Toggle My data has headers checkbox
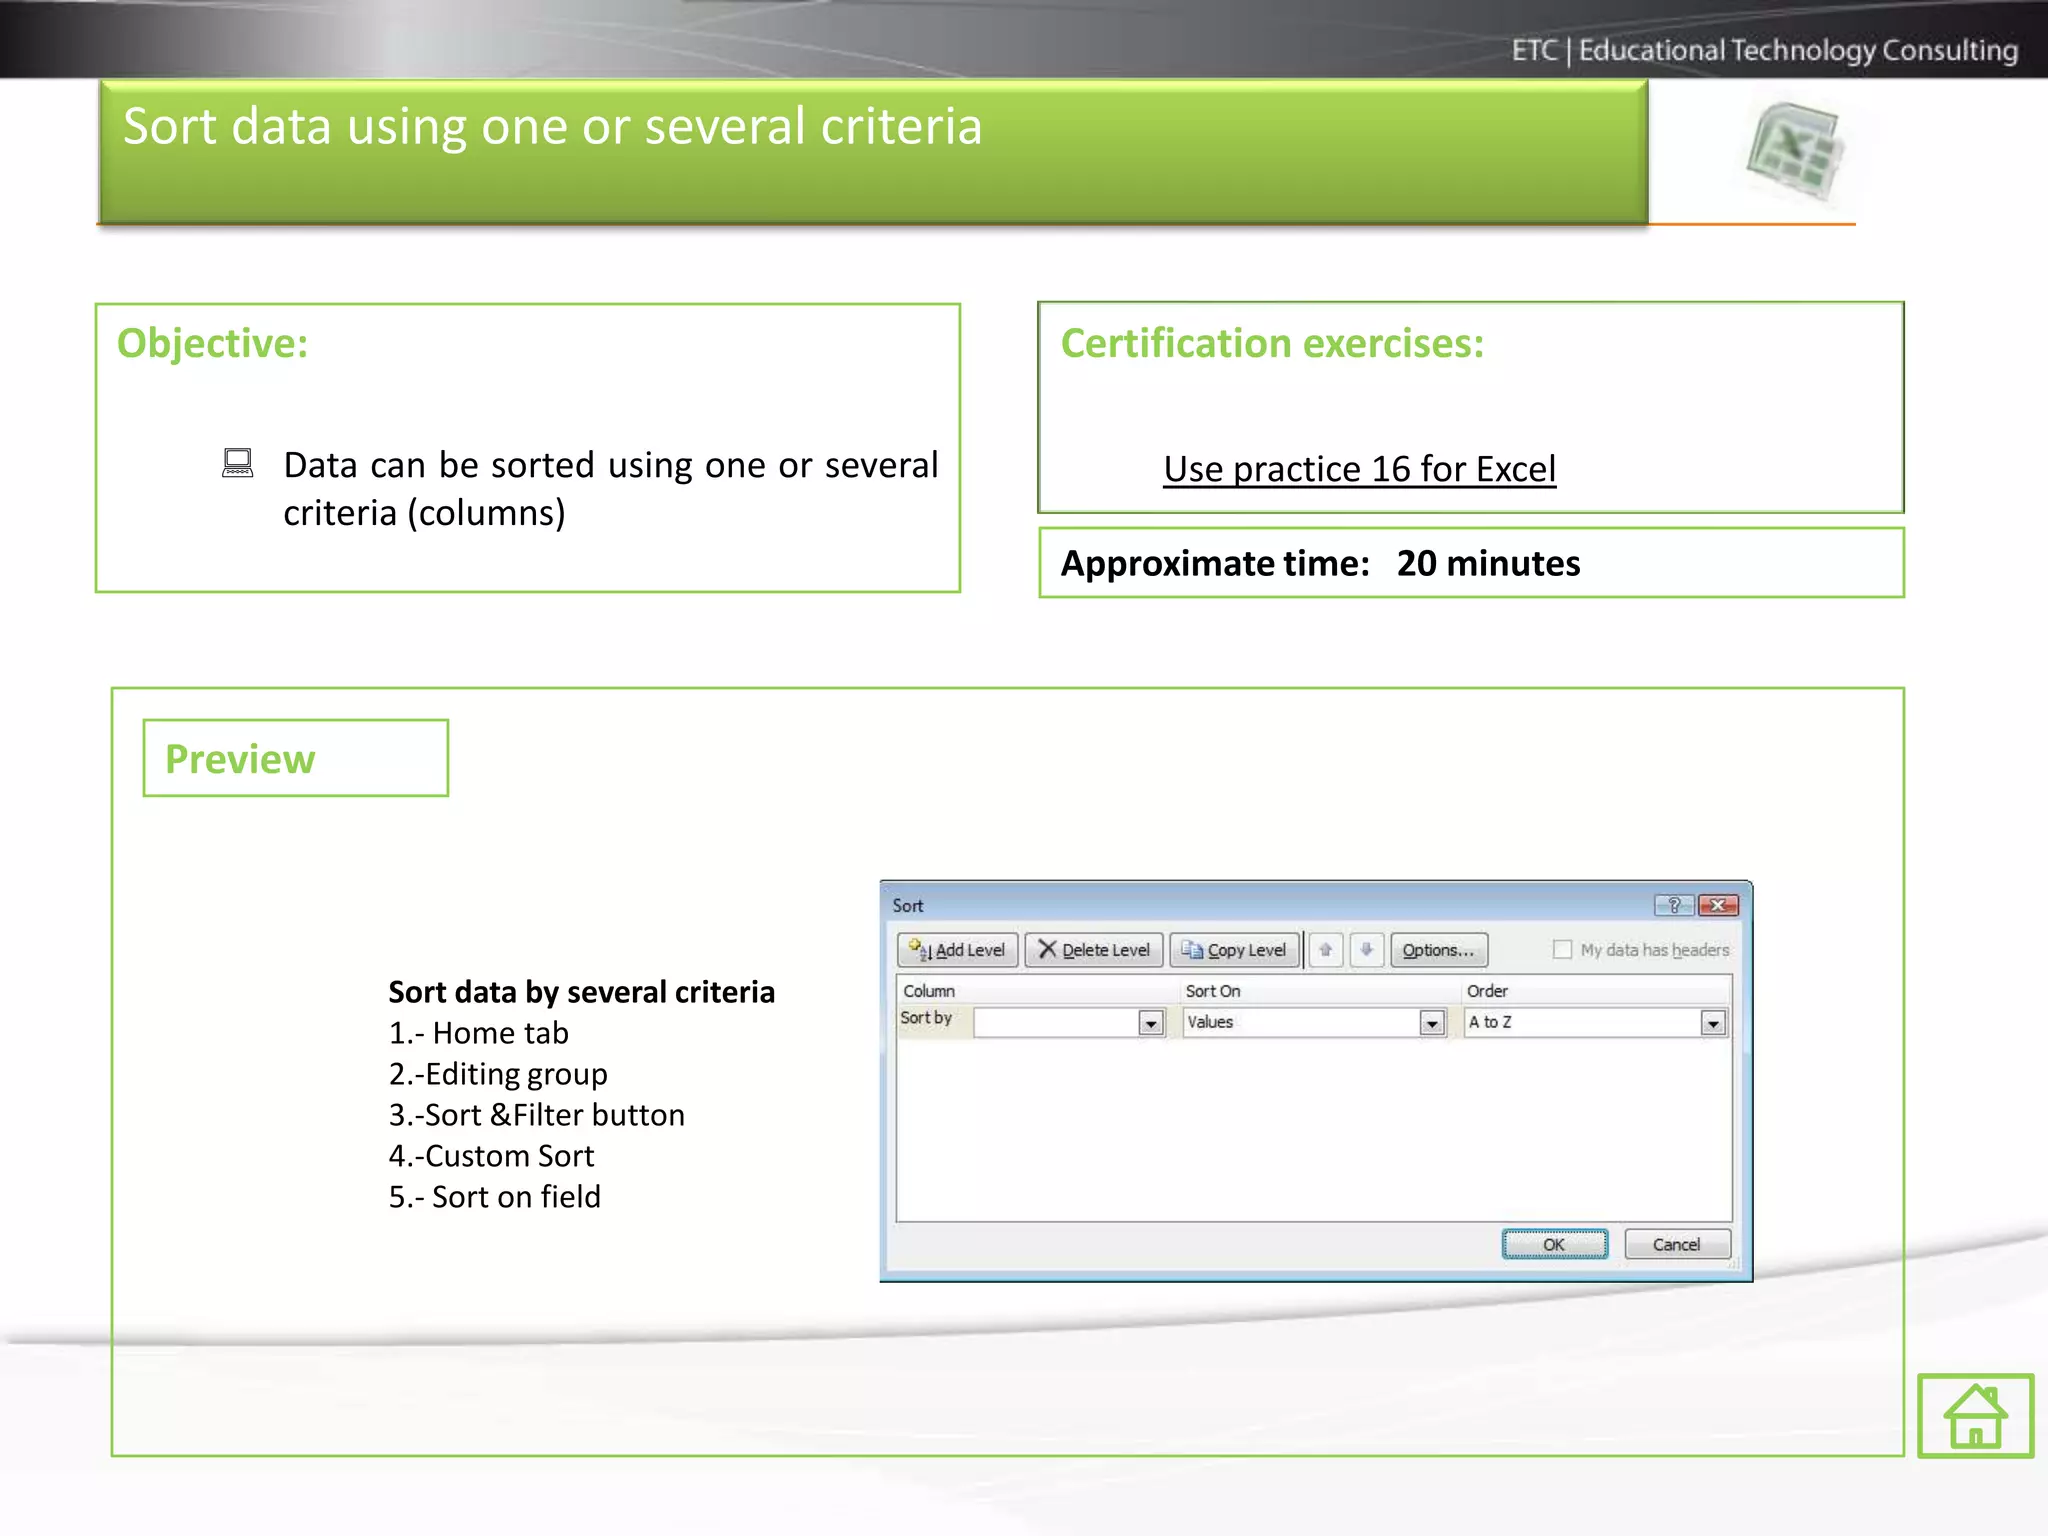 [1562, 950]
